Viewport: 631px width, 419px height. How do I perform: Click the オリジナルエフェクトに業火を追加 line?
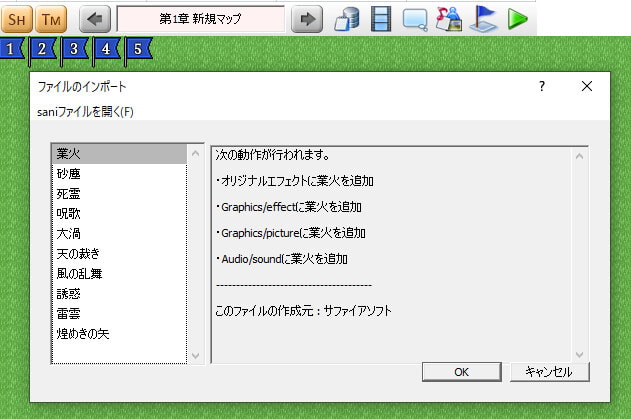(295, 181)
